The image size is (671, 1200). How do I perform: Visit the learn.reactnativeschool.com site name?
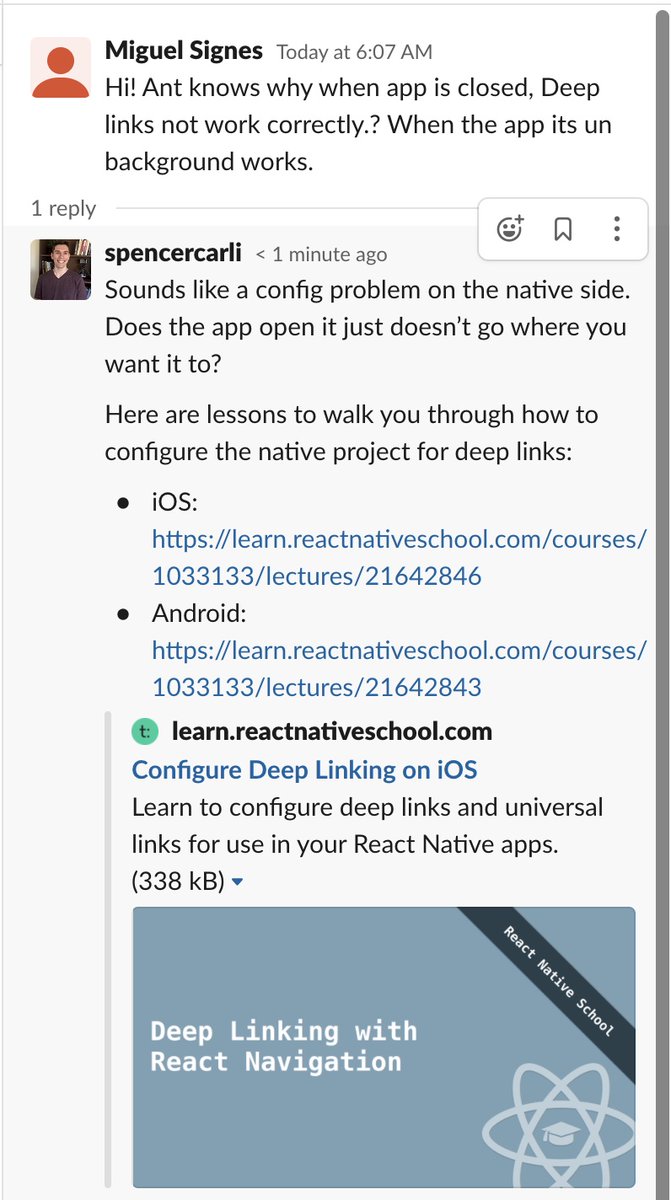pyautogui.click(x=332, y=731)
